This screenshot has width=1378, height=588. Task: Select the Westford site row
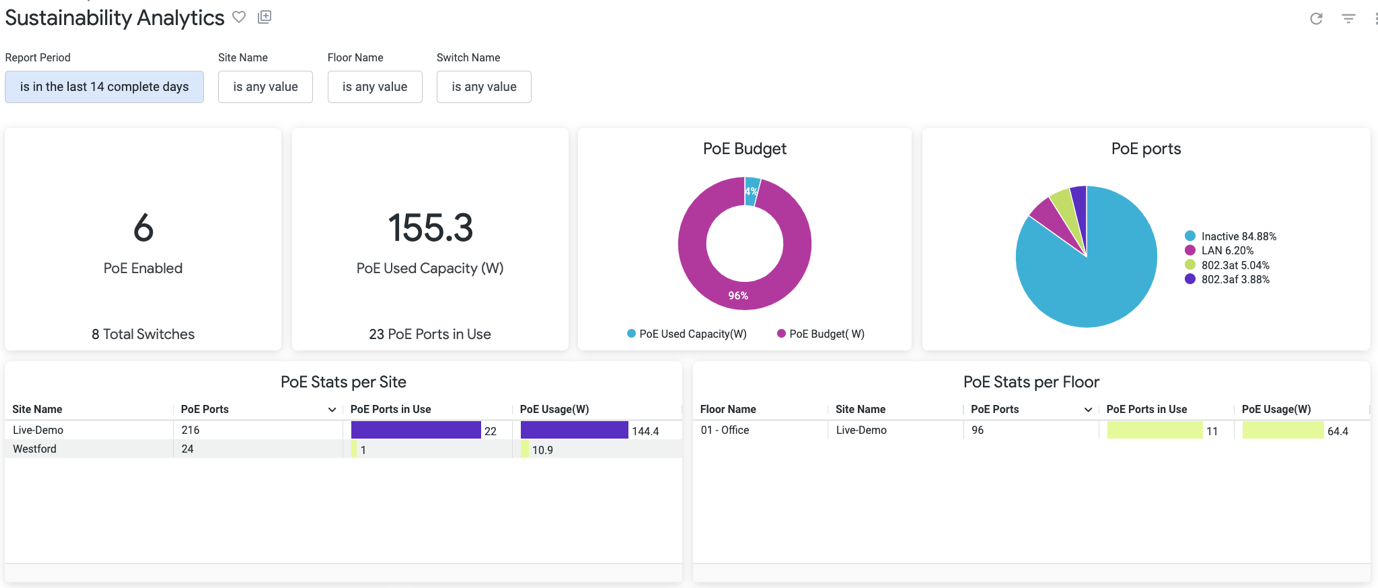coord(35,449)
